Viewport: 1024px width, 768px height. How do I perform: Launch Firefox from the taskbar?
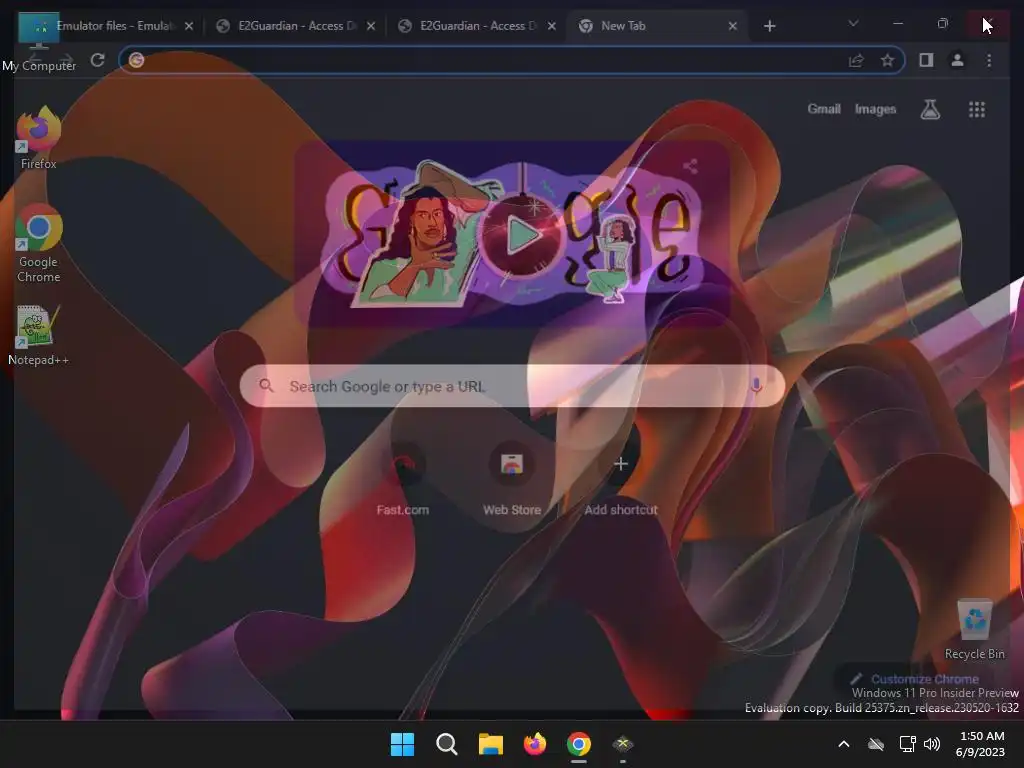[x=535, y=744]
